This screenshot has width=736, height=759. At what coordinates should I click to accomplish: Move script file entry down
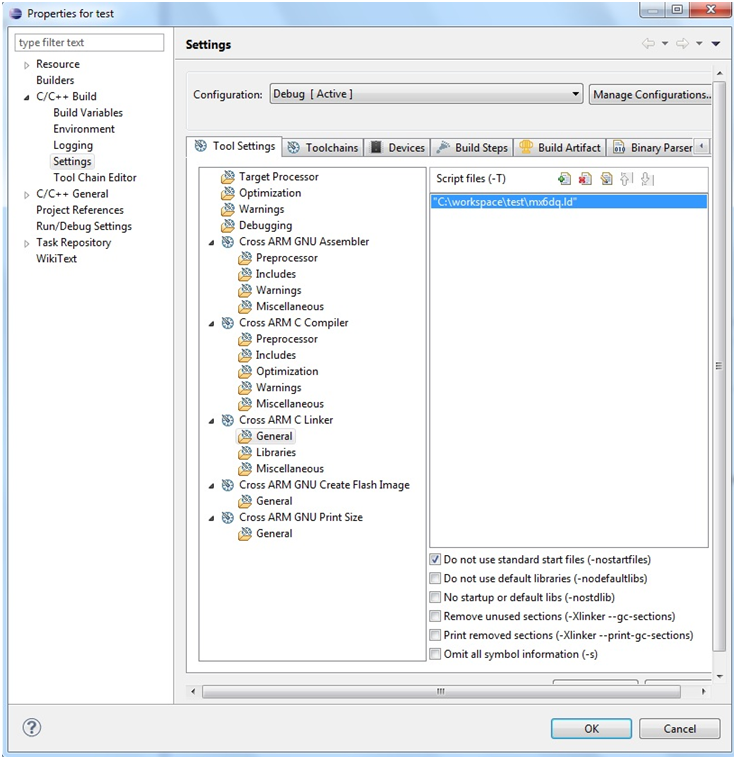coord(647,179)
